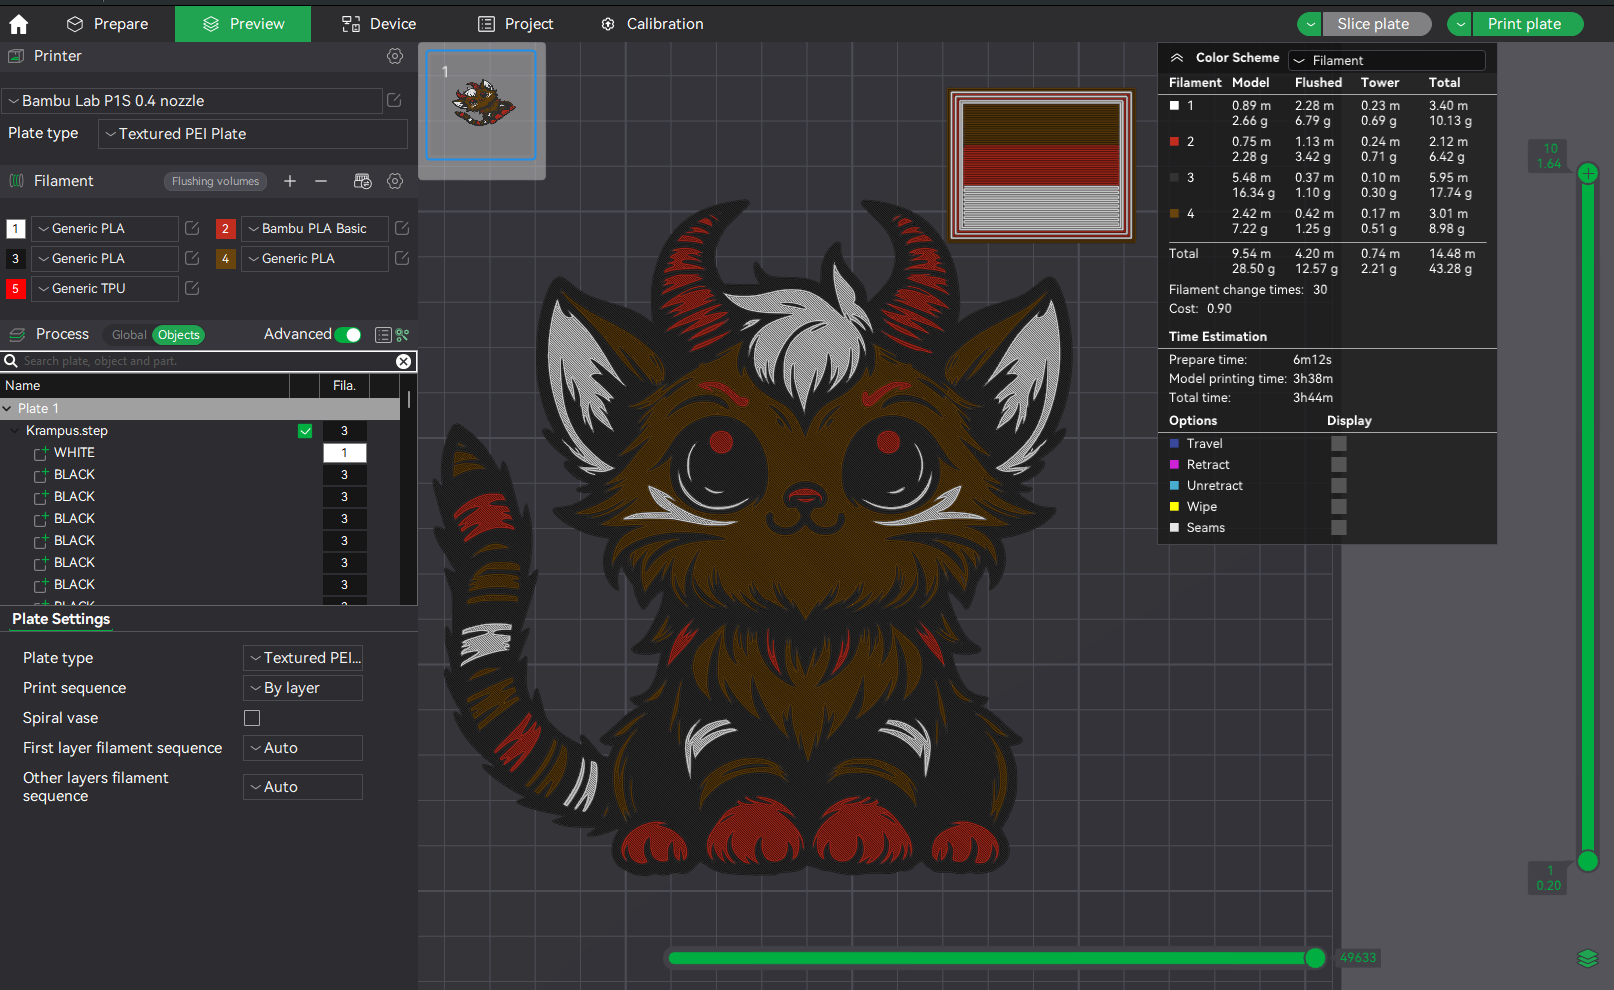Switch process scope to Objects
This screenshot has width=1614, height=990.
(x=179, y=335)
